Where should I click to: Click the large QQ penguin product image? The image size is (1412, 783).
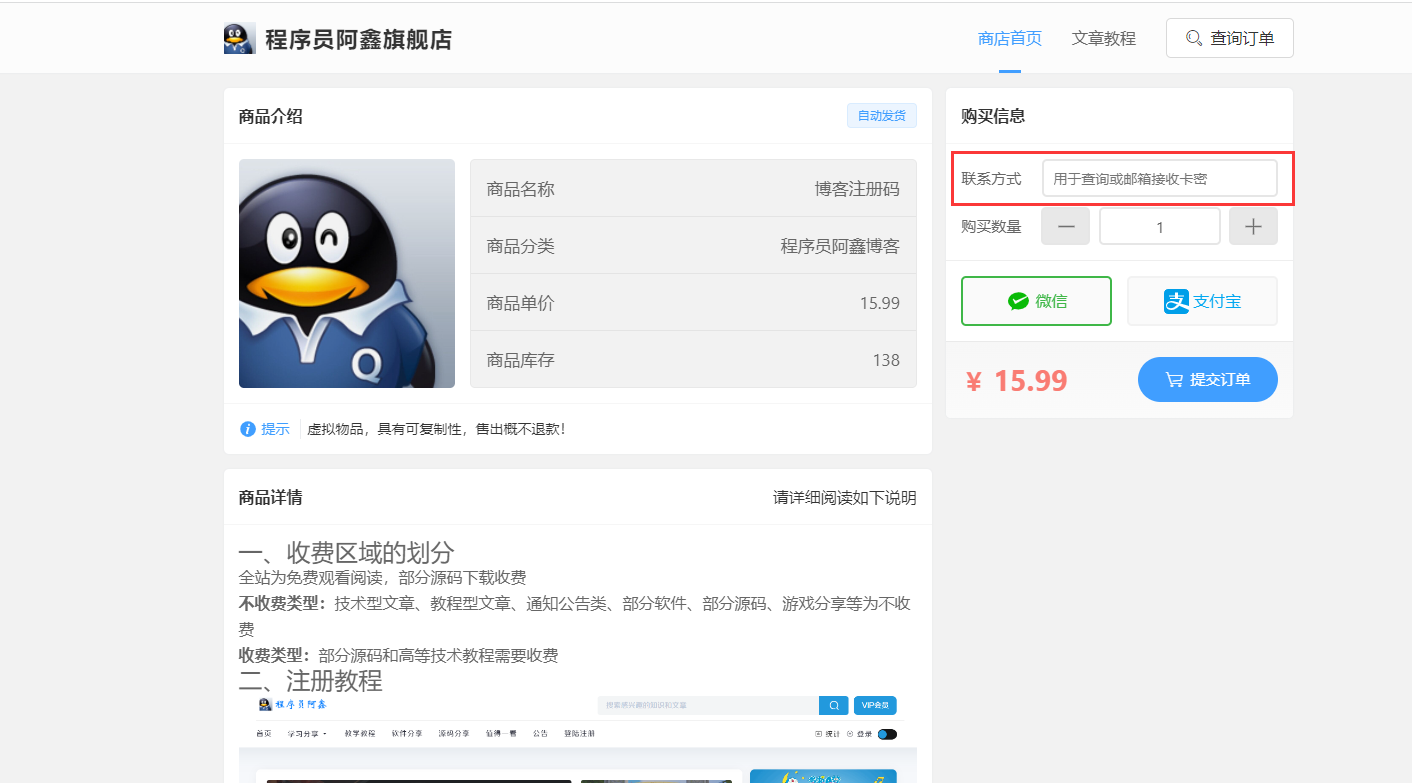coord(346,273)
